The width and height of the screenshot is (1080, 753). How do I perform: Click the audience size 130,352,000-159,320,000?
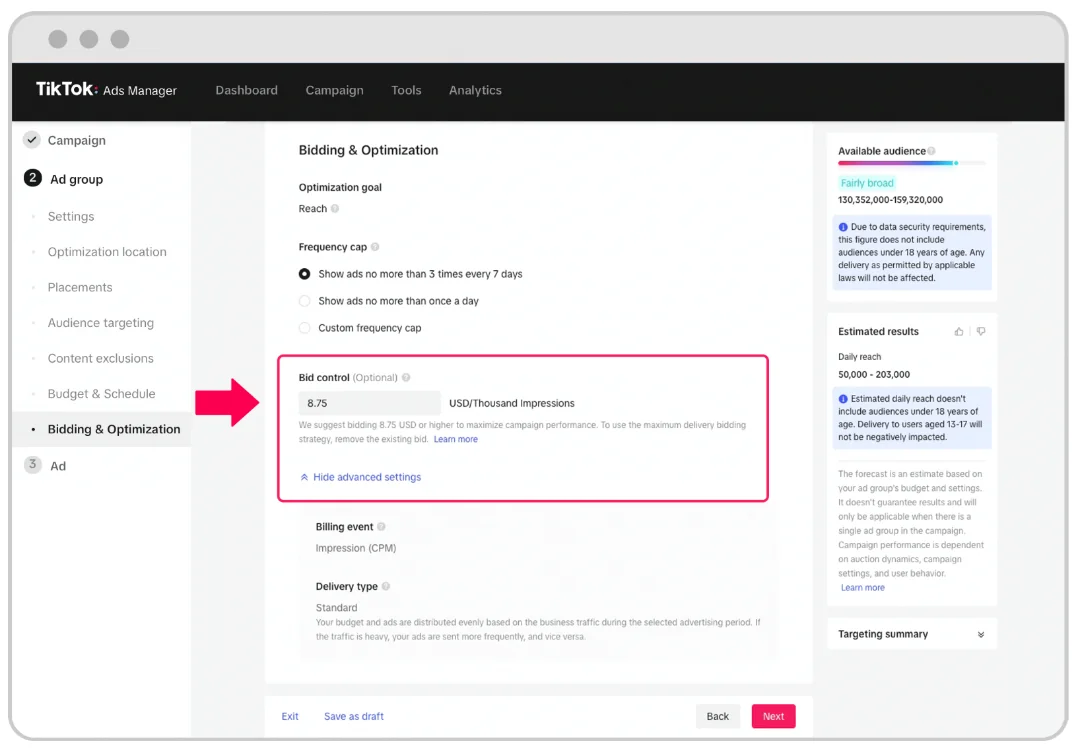pos(891,200)
